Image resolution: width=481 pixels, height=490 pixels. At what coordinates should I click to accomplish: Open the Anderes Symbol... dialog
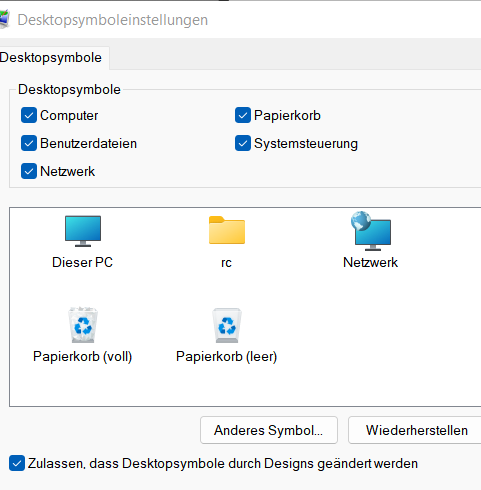[x=269, y=430]
